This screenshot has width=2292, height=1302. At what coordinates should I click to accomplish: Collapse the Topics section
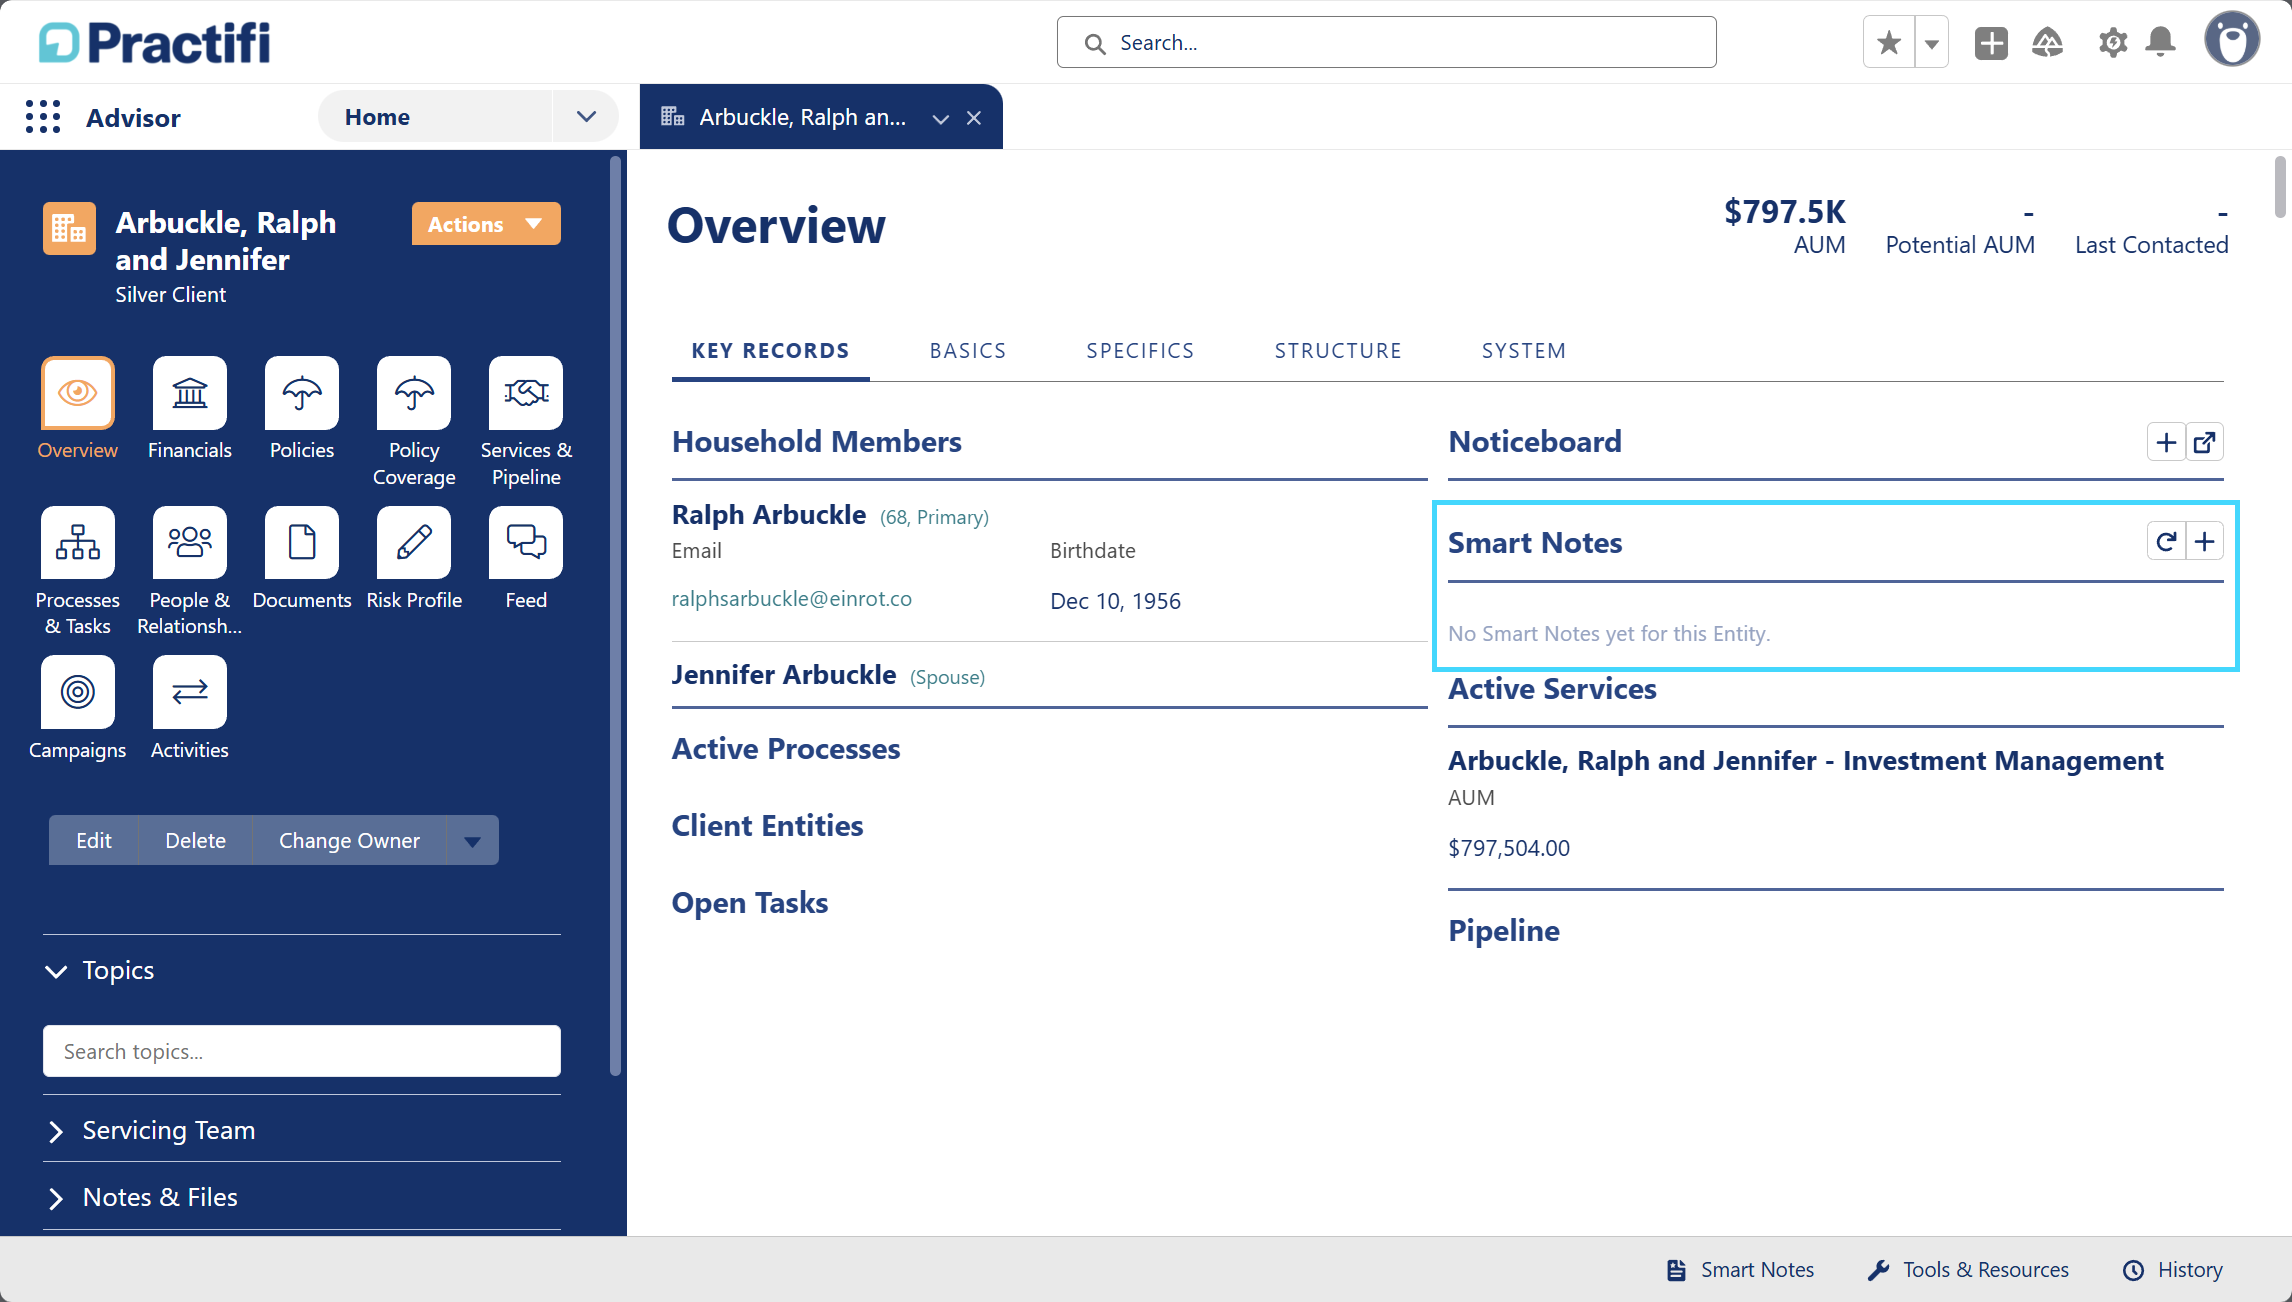(x=56, y=971)
